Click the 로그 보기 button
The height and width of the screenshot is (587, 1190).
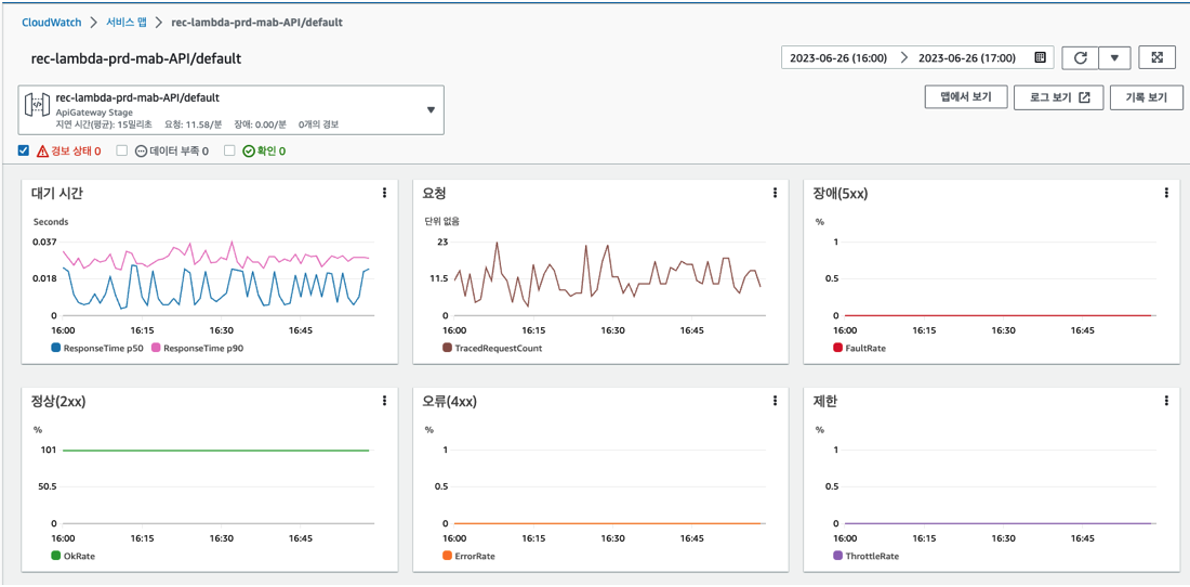1058,97
